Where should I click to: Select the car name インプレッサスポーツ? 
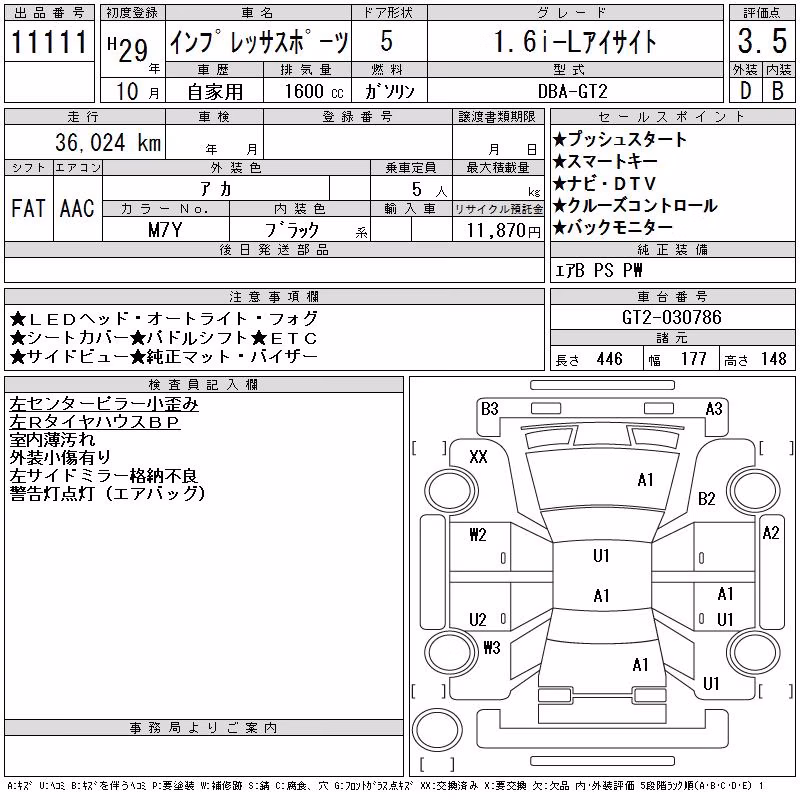[x=259, y=41]
